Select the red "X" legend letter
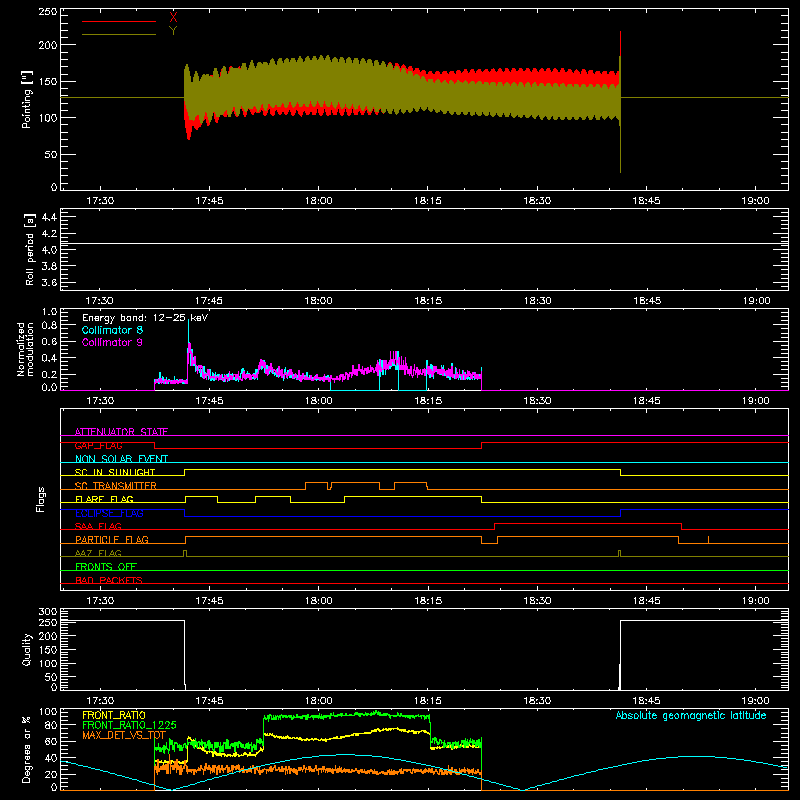Screen dimensions: 800x800 173,18
